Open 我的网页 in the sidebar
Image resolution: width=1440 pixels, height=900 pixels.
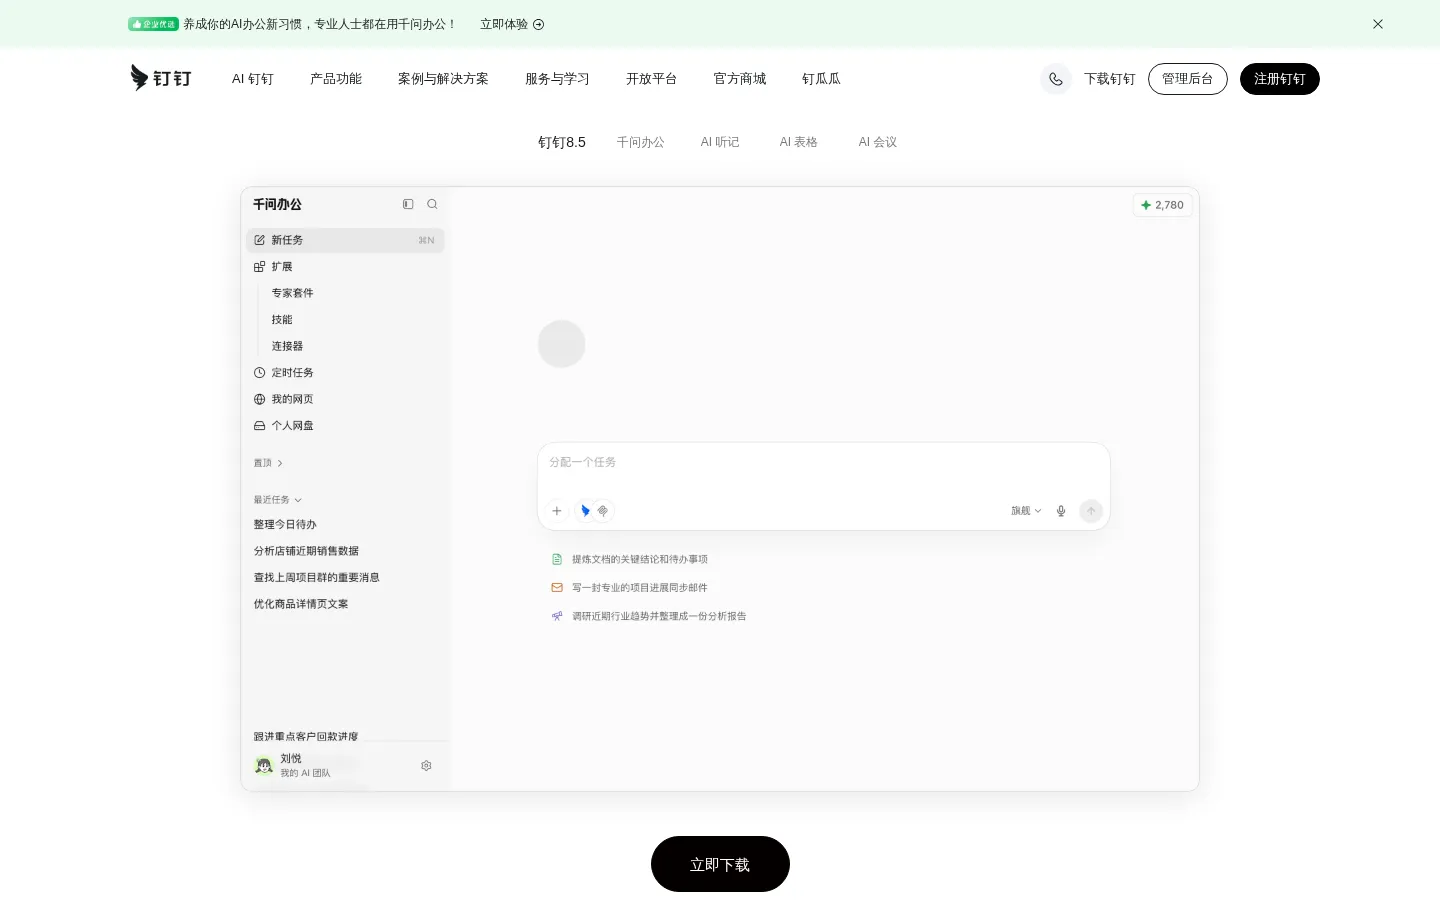tap(284, 399)
